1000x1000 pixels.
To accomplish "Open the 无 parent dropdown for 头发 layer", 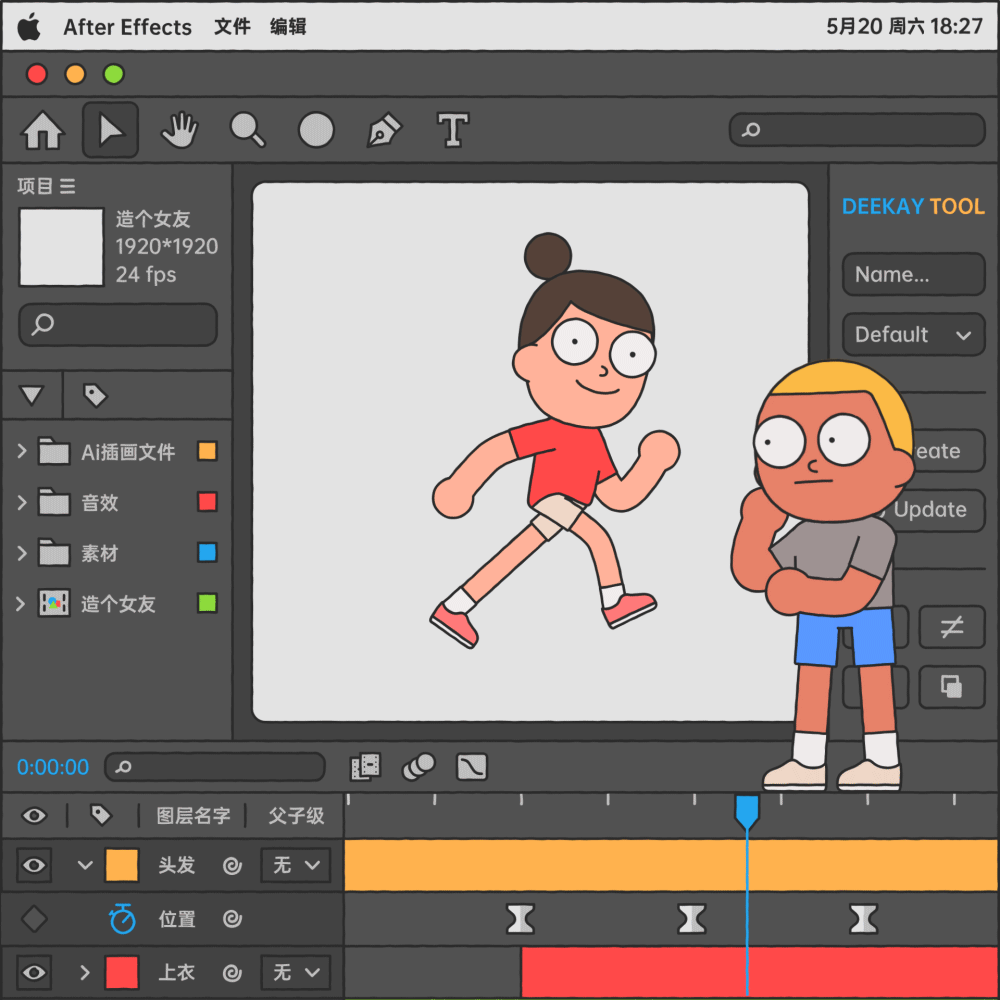I will 295,865.
